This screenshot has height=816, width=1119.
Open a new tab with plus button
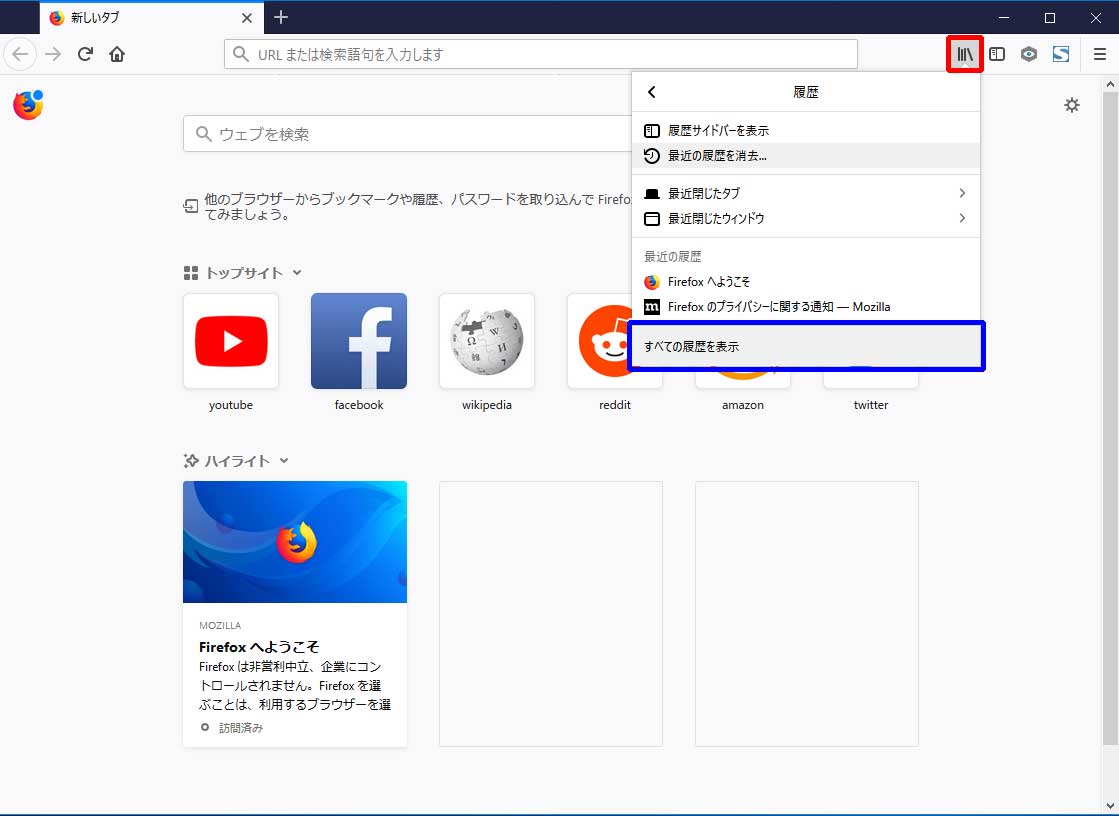click(281, 17)
